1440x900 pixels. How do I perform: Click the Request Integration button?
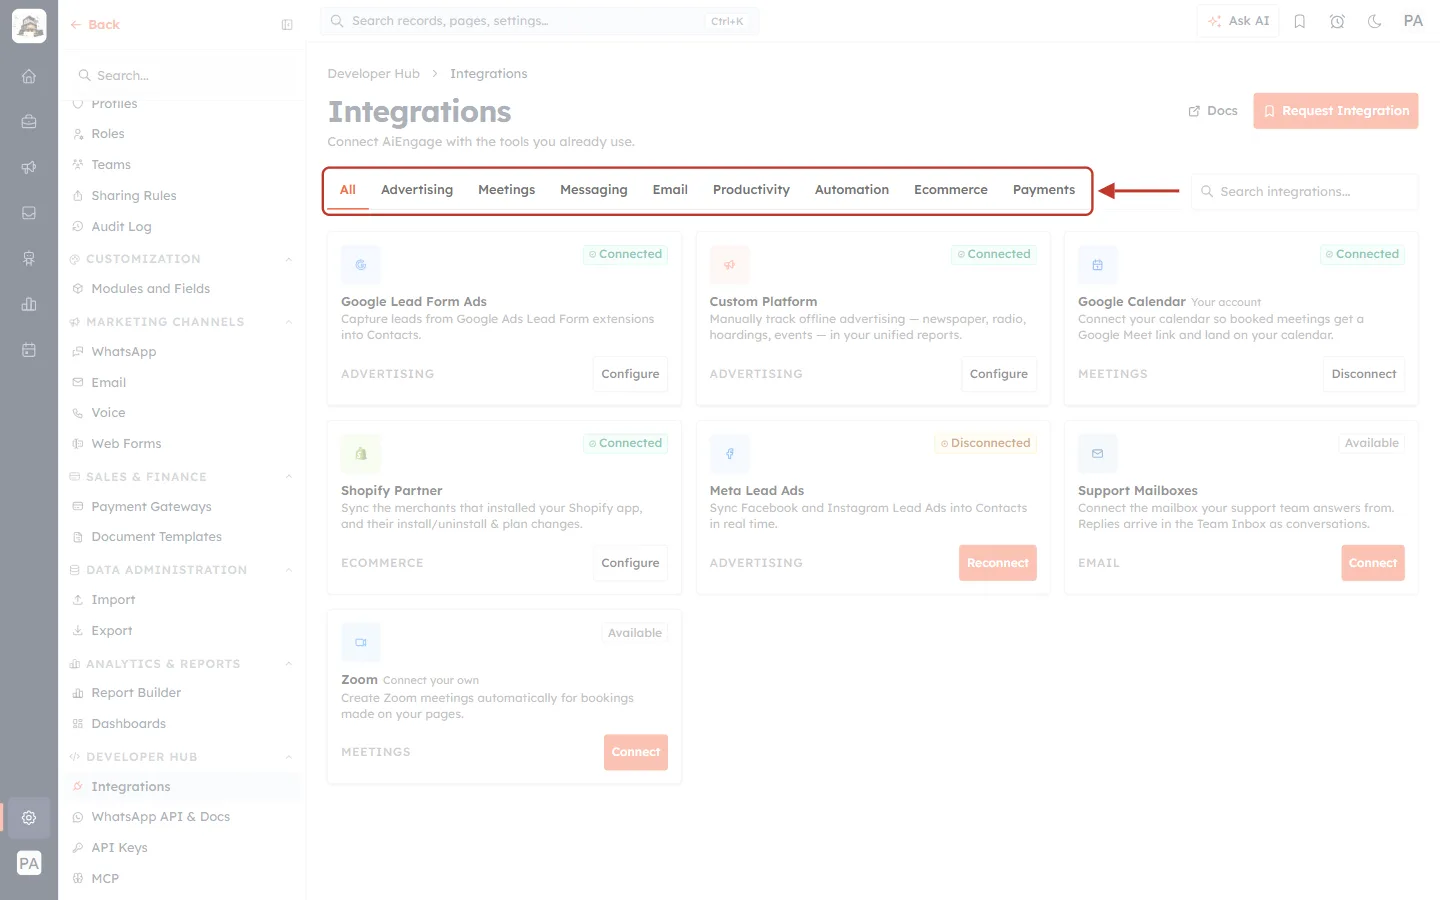[x=1336, y=111]
